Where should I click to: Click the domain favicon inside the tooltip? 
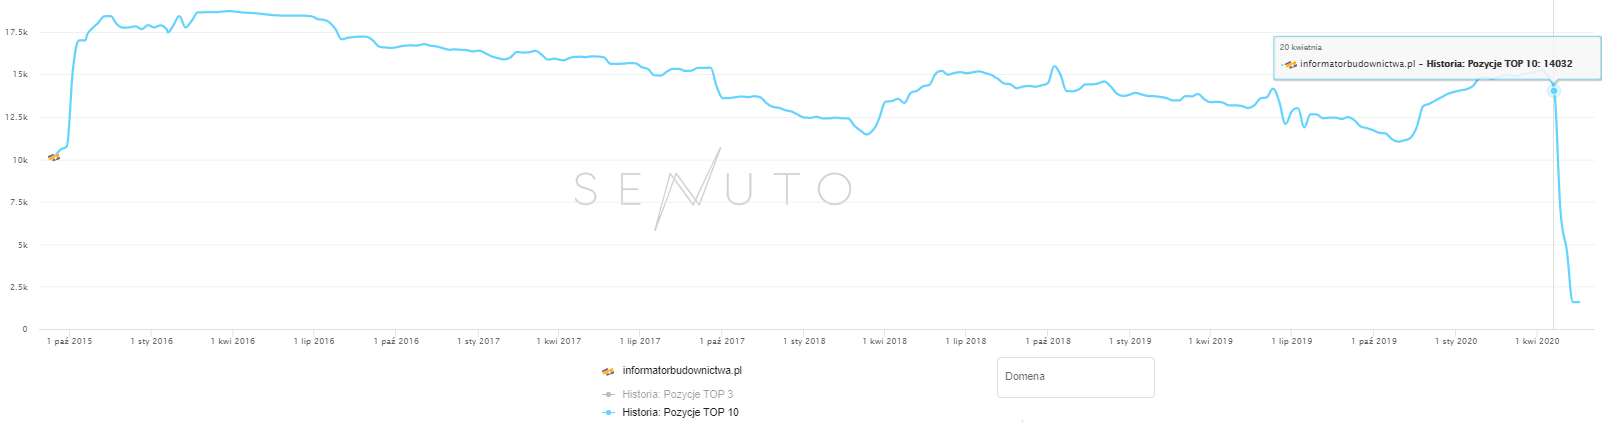coord(1290,64)
